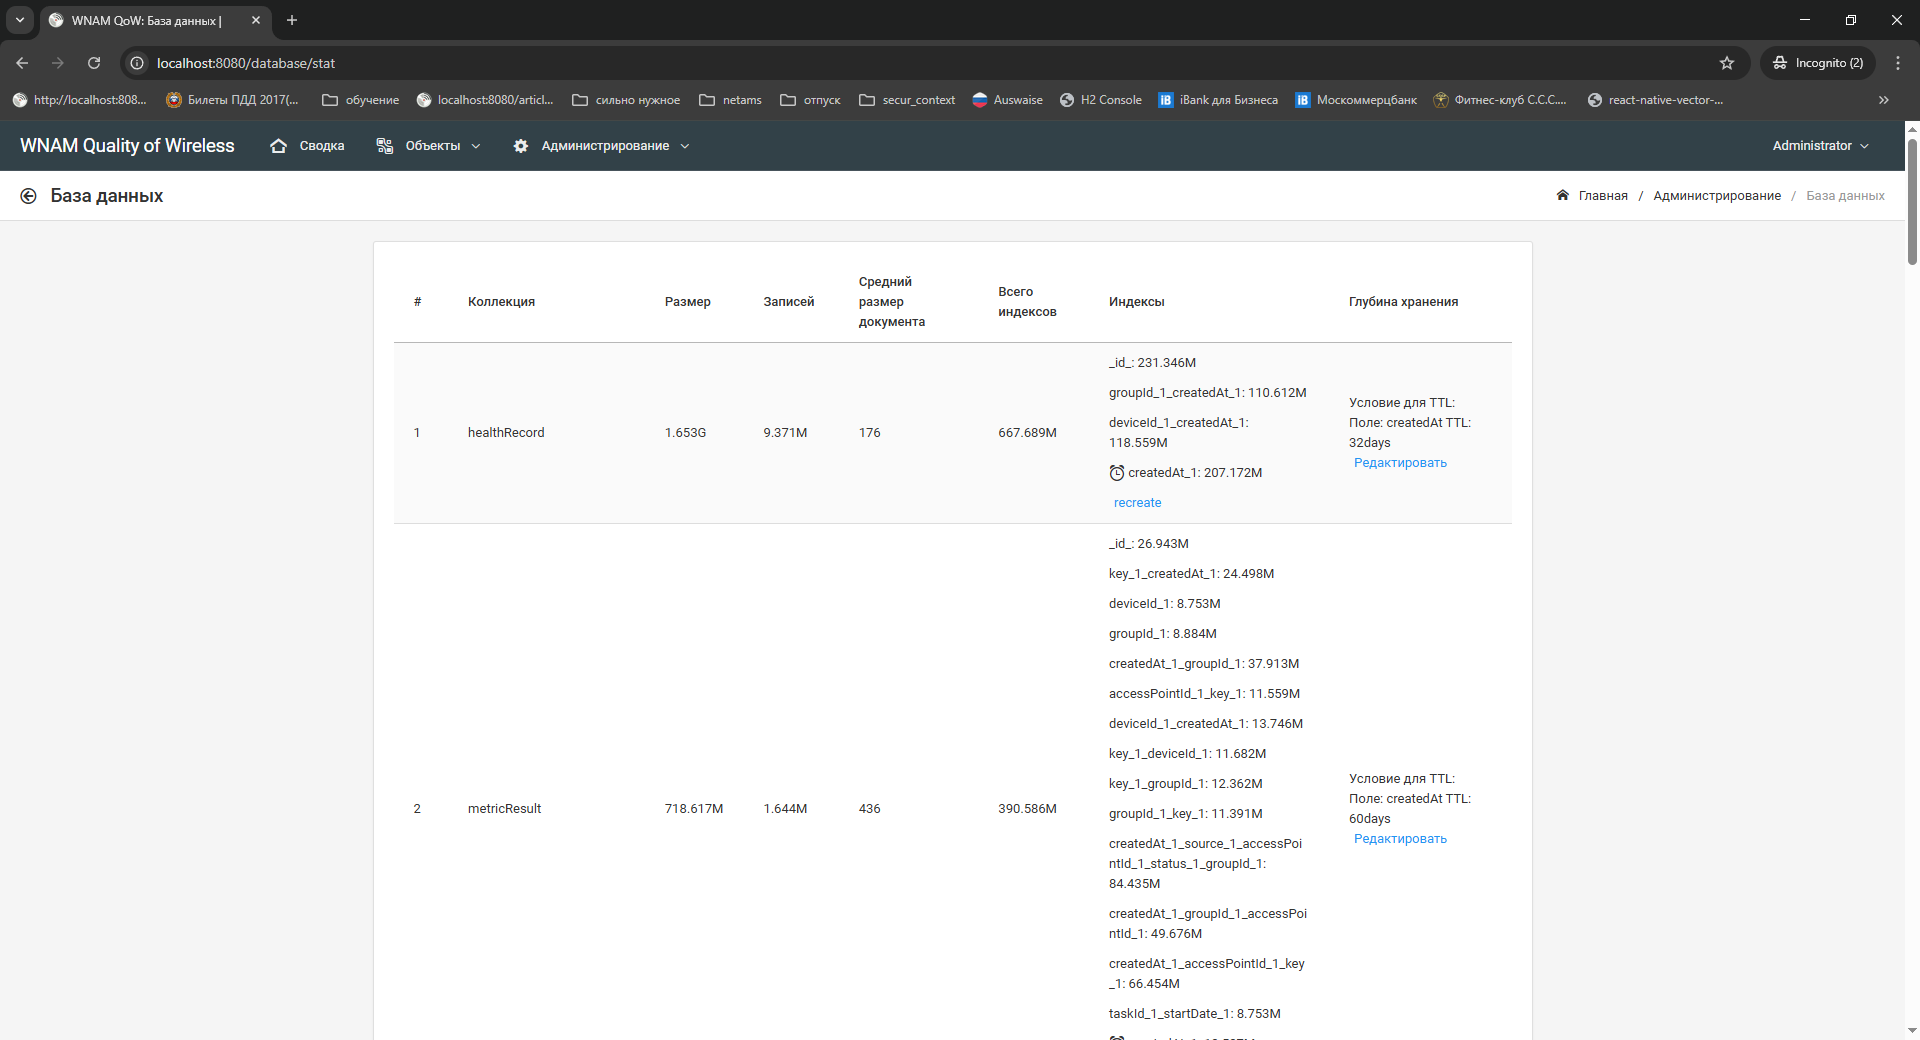This screenshot has width=1920, height=1040.
Task: Open the Москоммерцбанк bookmark
Action: 1355,100
